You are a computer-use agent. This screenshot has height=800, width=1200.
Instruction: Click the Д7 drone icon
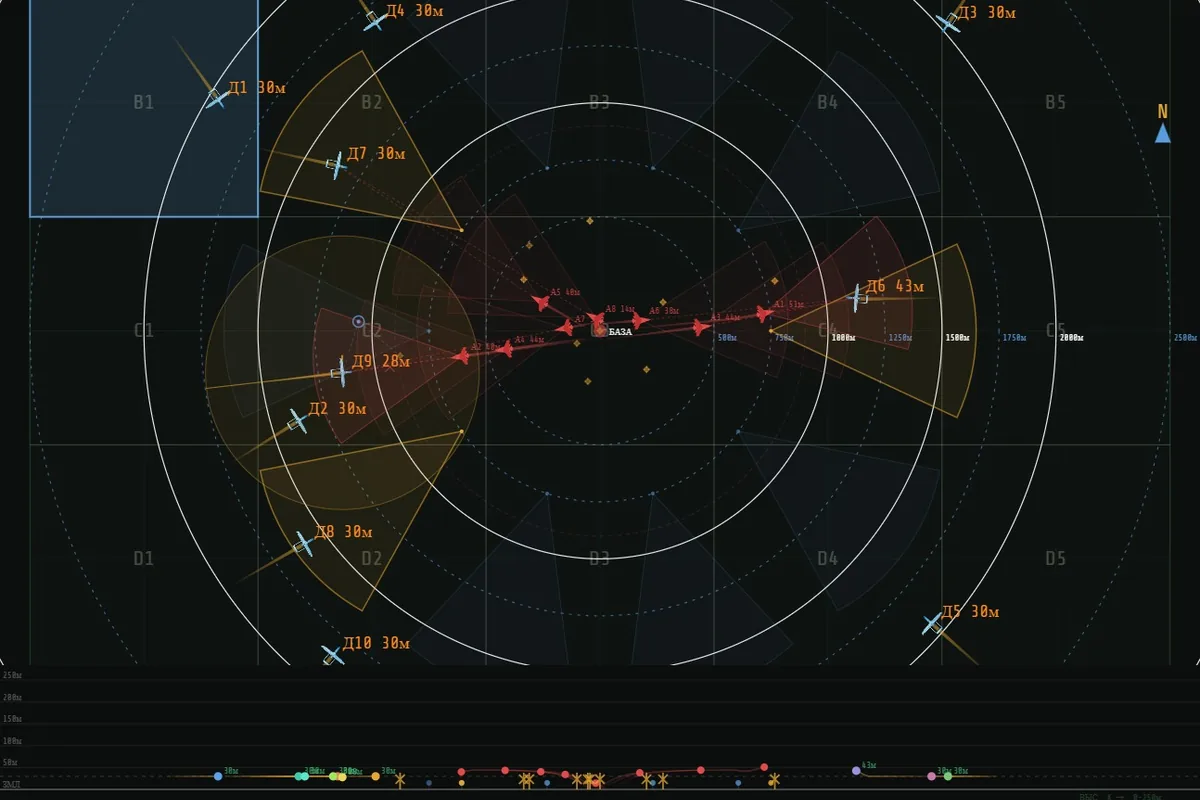[x=336, y=165]
